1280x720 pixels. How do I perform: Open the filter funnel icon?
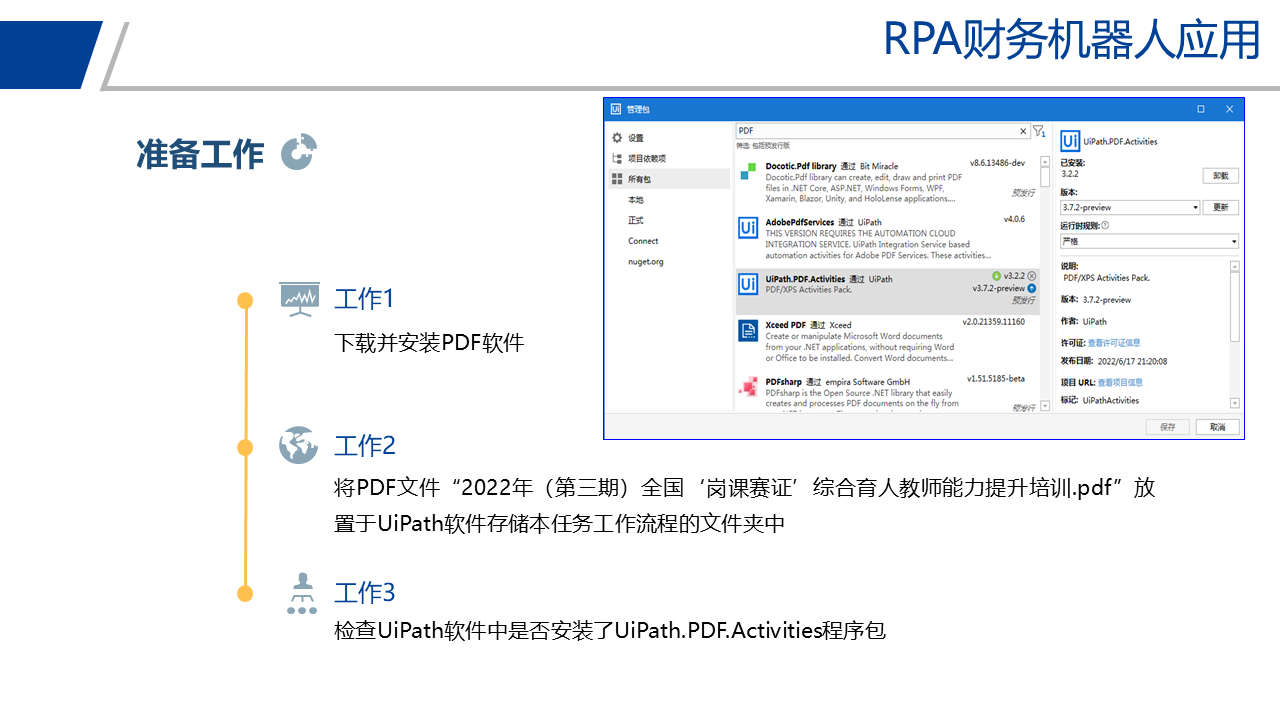(1039, 131)
